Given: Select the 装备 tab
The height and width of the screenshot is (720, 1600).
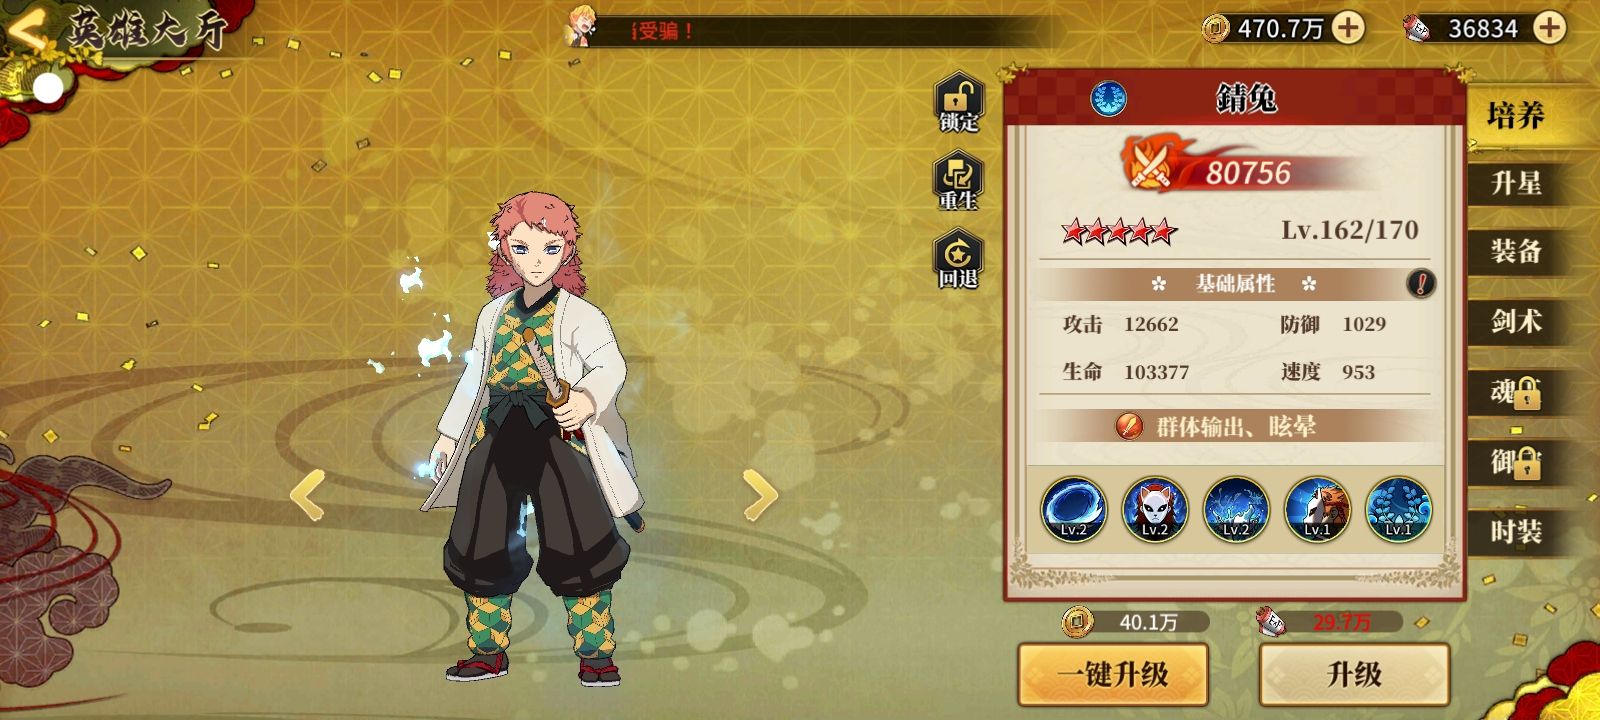Looking at the screenshot, I should click(1517, 251).
